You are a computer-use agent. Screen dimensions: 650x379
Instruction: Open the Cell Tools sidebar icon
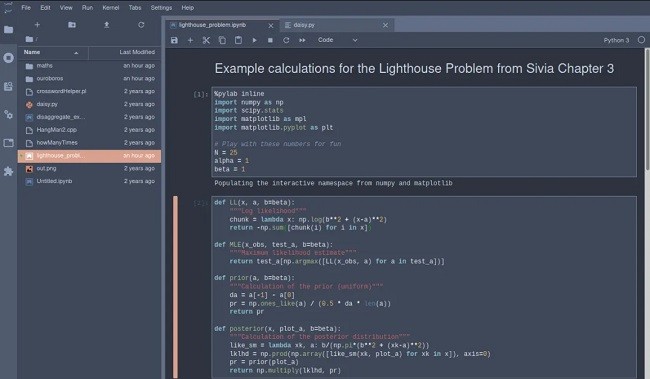[8, 114]
